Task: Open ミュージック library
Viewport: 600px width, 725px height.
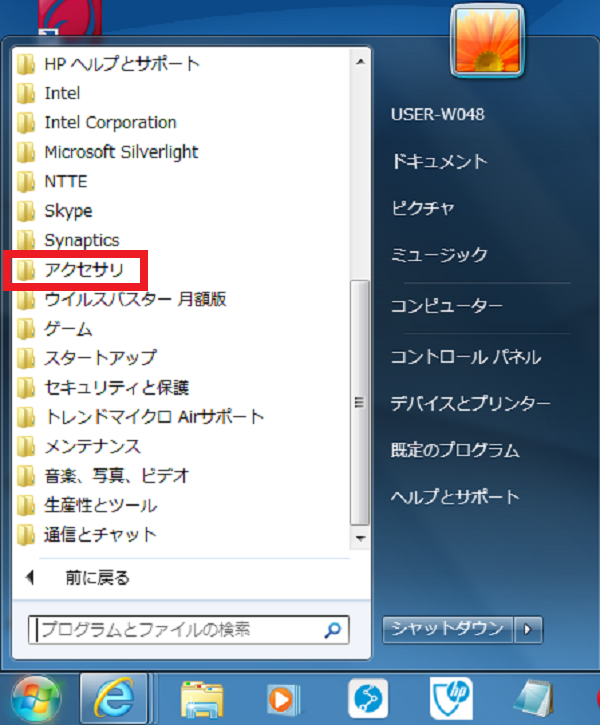Action: point(439,255)
